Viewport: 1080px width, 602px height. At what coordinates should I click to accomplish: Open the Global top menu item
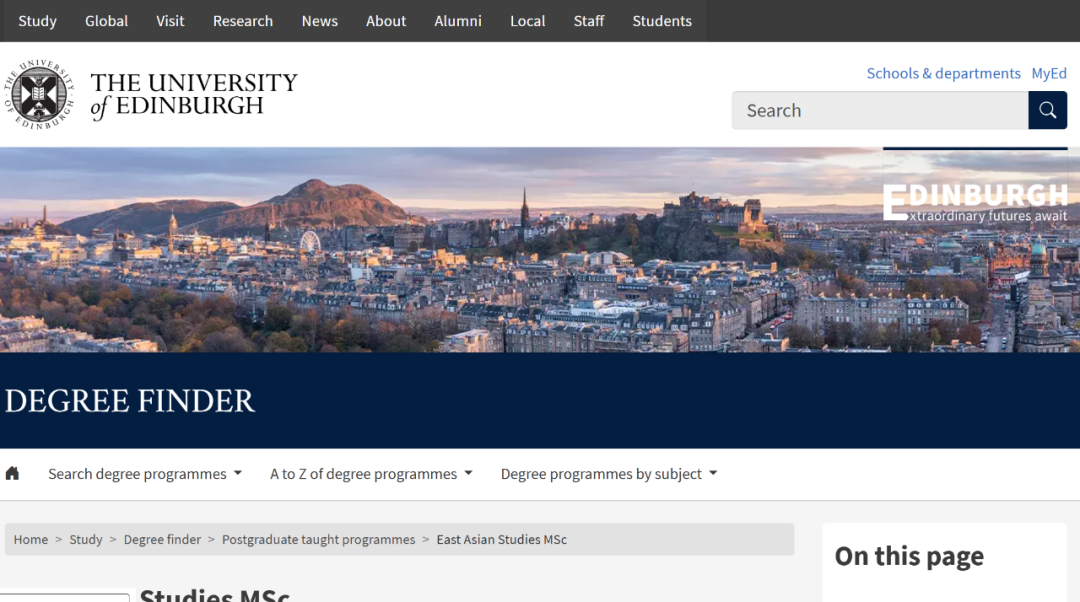pyautogui.click(x=106, y=21)
